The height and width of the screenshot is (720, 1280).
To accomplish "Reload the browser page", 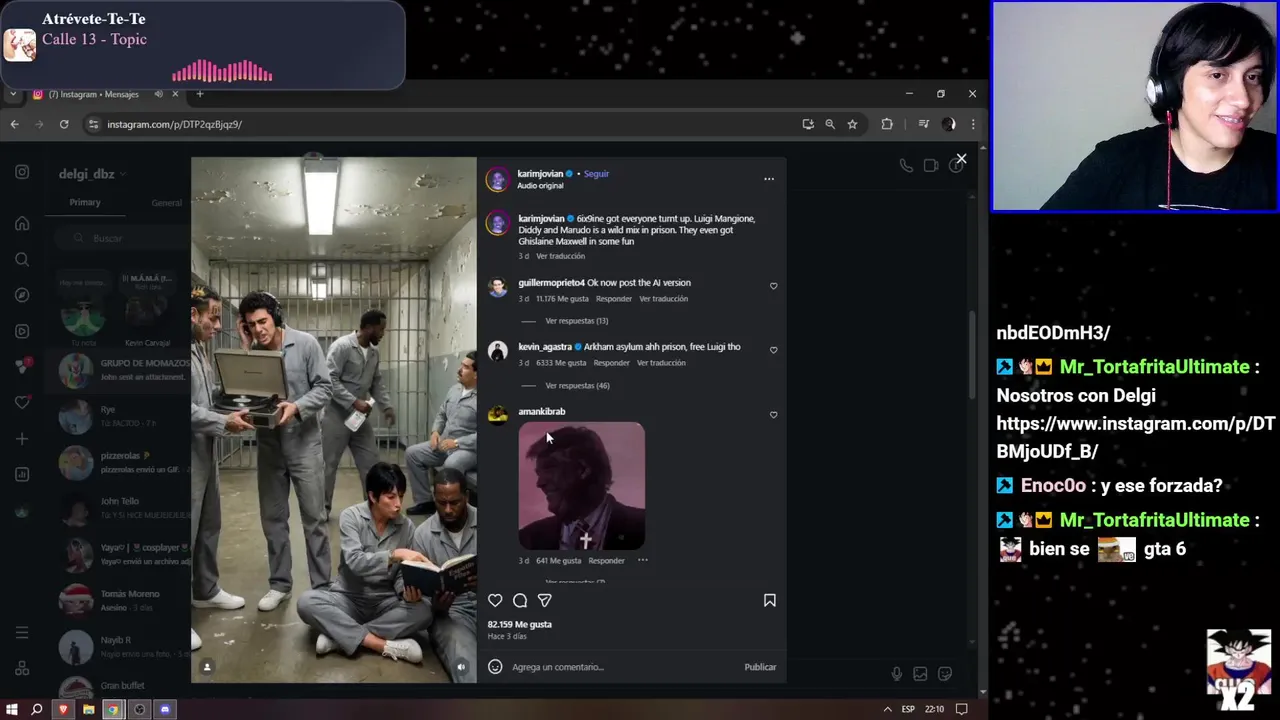I will click(64, 124).
